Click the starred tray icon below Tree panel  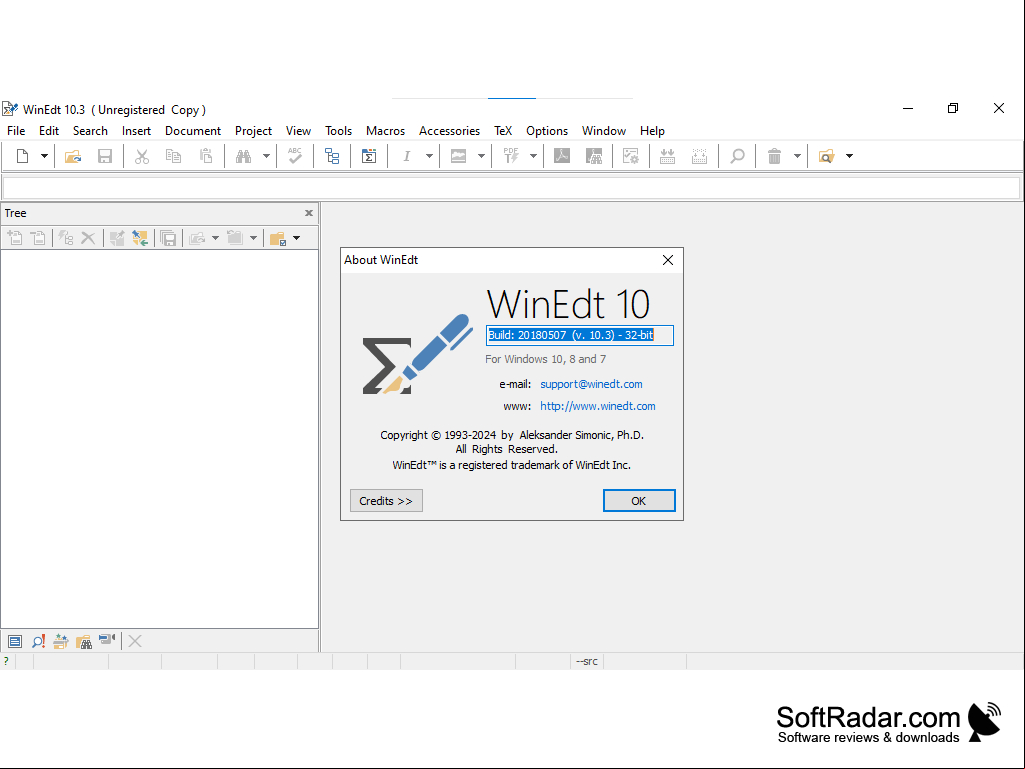tap(61, 641)
